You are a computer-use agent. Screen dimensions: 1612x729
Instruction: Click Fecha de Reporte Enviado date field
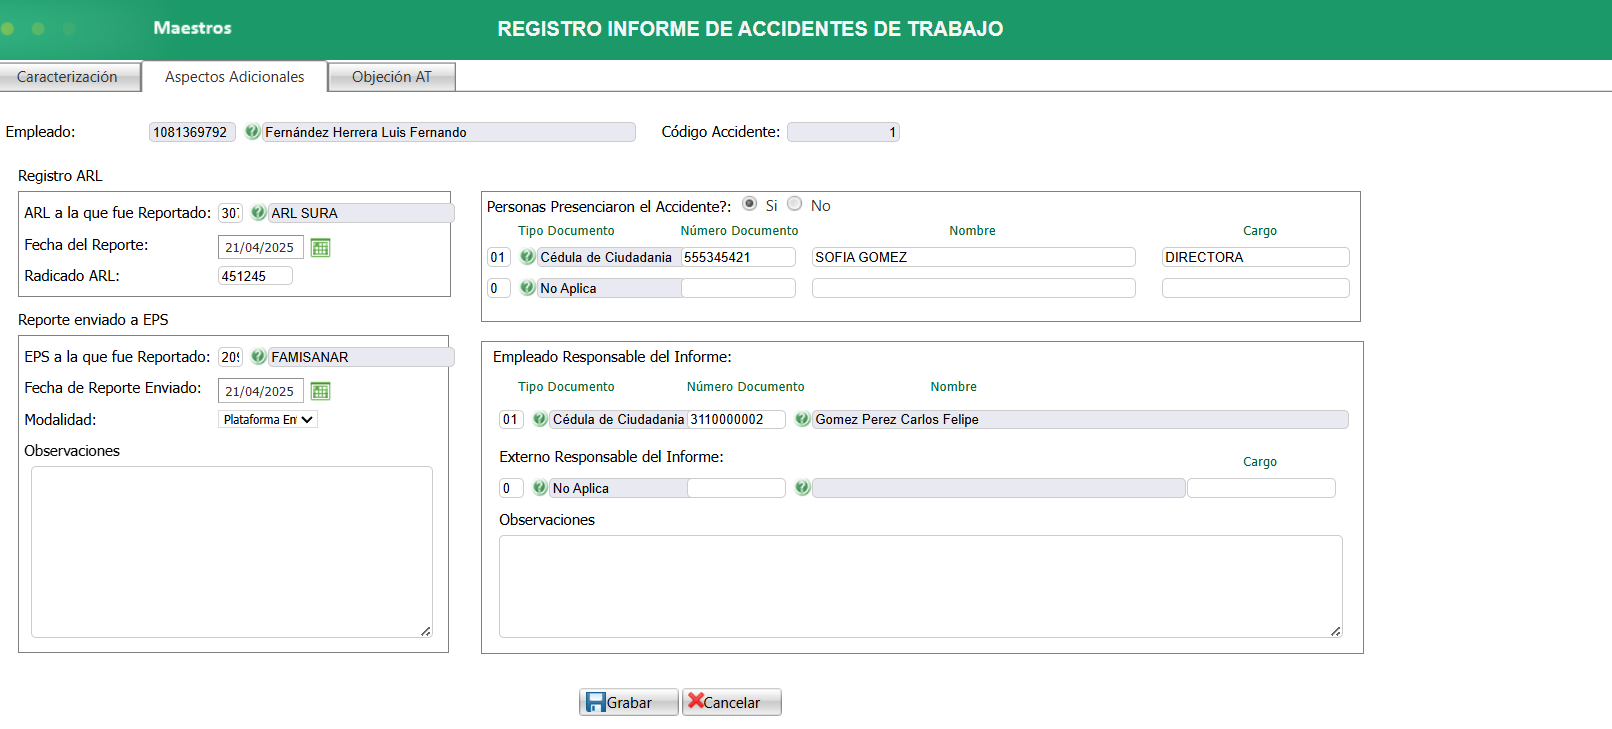(261, 391)
